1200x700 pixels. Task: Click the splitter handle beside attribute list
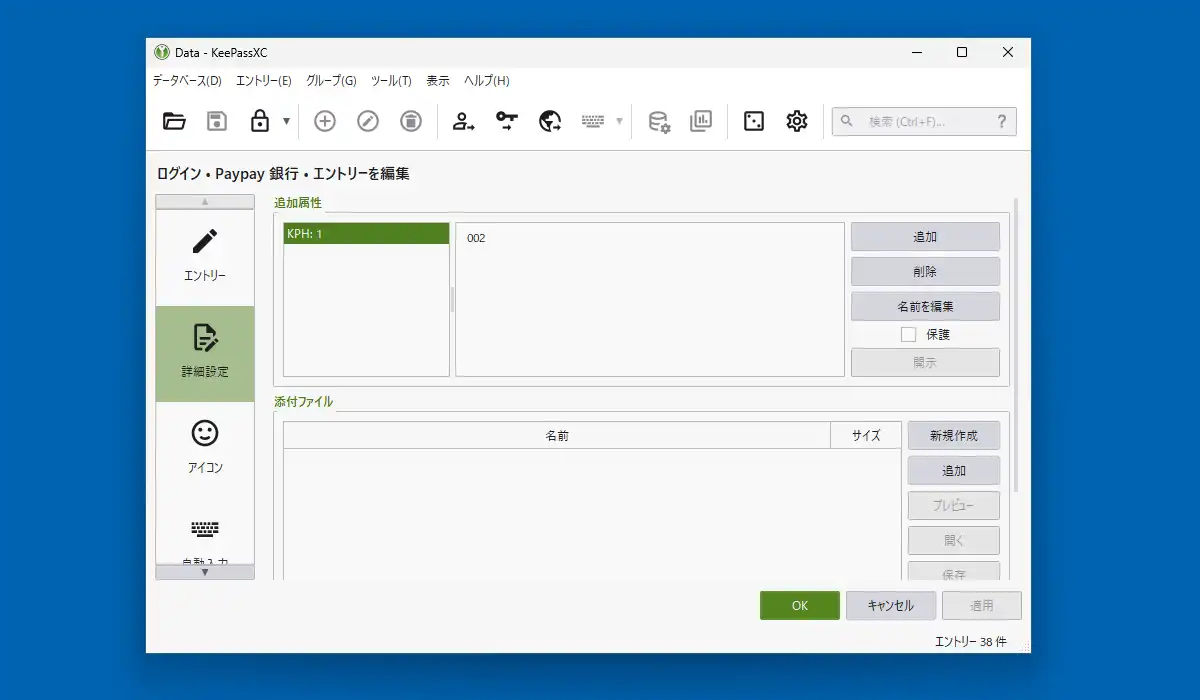[x=452, y=299]
